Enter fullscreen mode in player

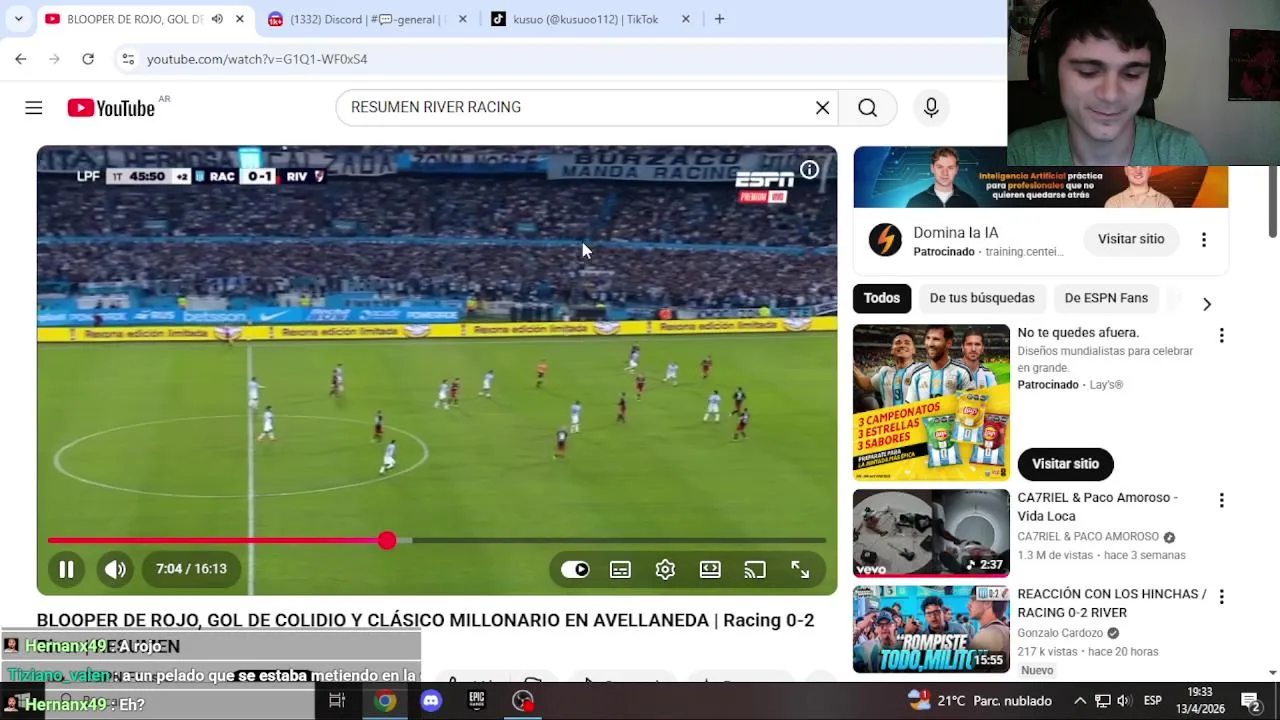point(800,569)
